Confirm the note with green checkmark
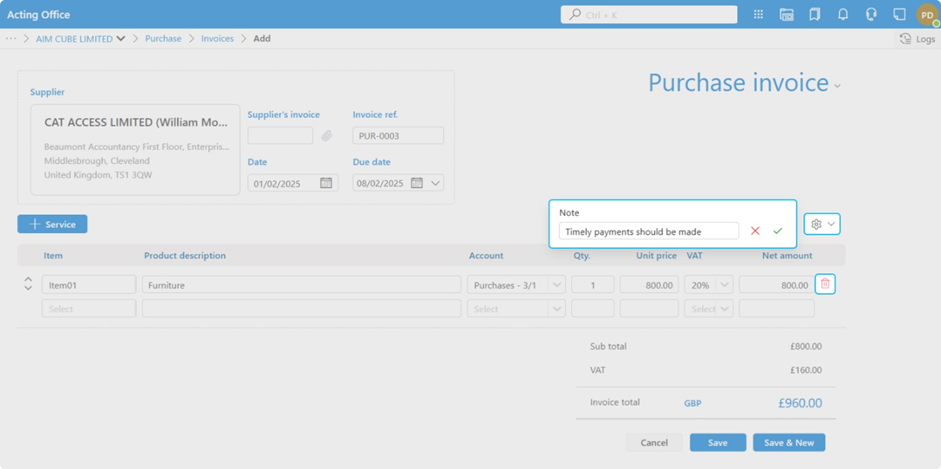The width and height of the screenshot is (941, 469). 778,231
